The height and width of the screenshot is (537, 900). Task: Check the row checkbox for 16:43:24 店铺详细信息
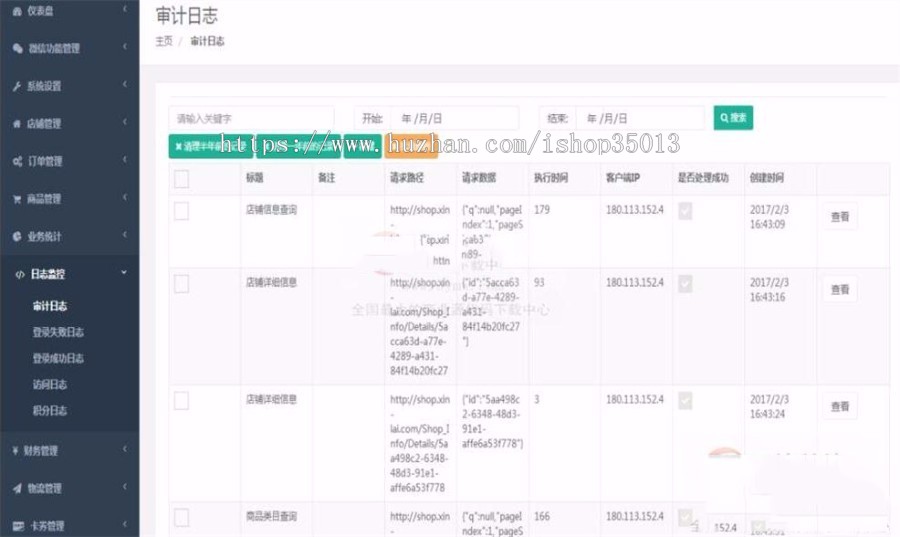(181, 400)
